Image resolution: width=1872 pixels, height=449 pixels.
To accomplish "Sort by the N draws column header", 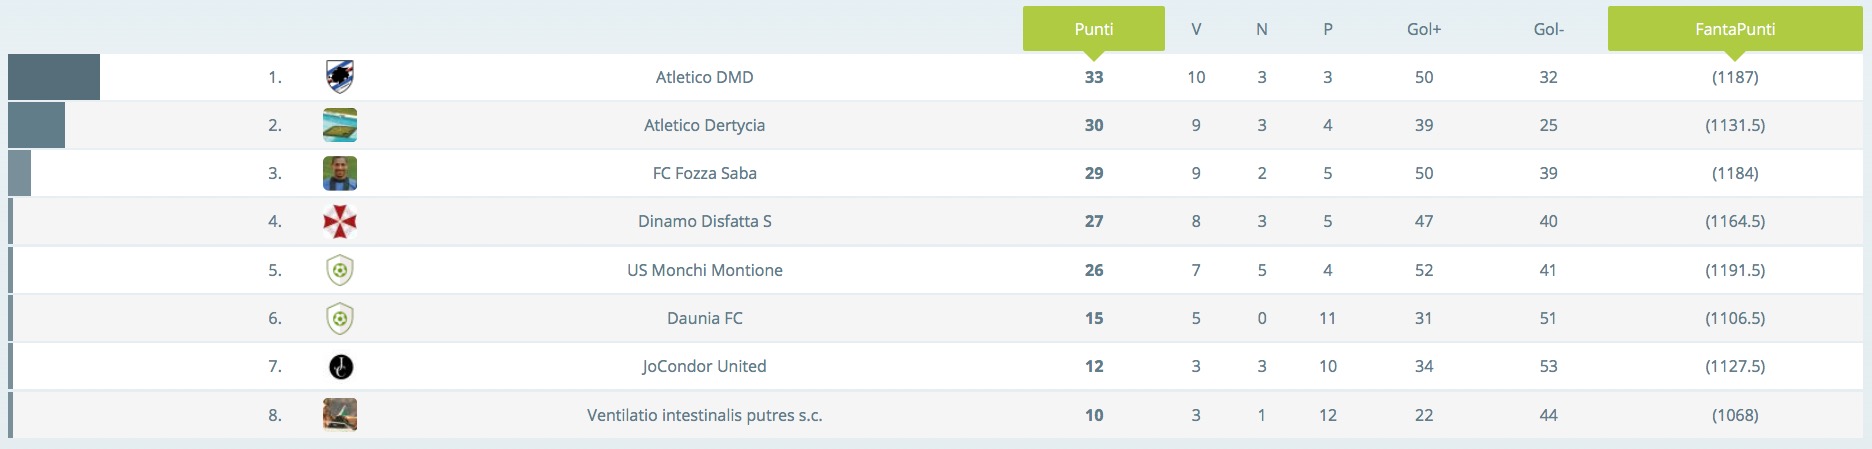I will tap(1262, 29).
